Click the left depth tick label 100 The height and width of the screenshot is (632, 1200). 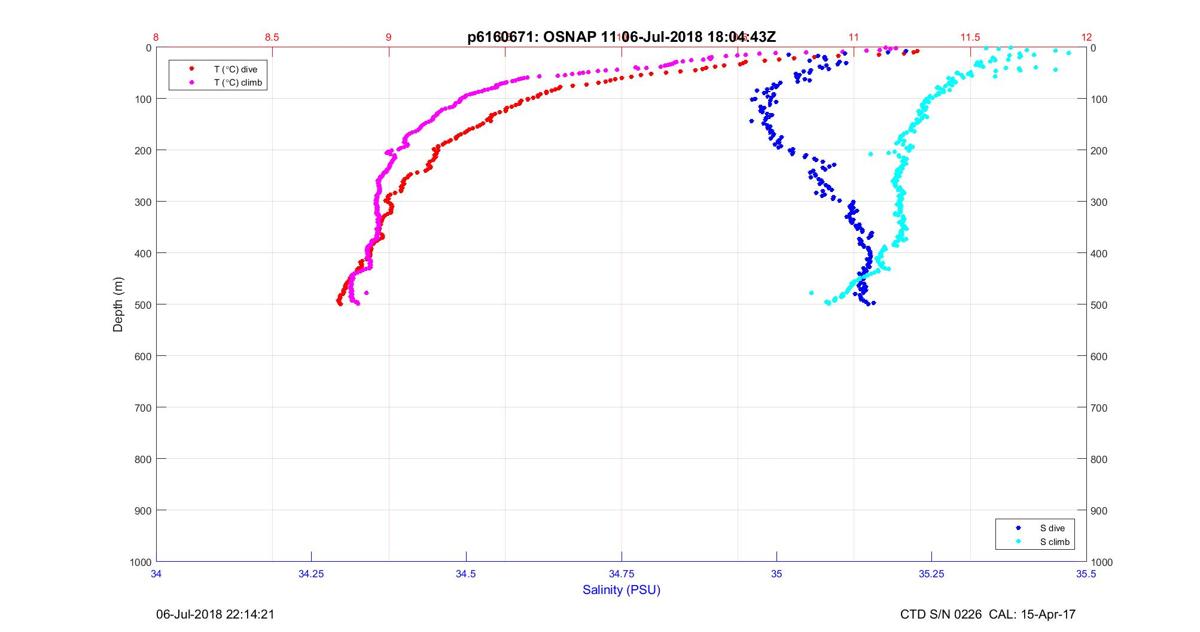(142, 99)
